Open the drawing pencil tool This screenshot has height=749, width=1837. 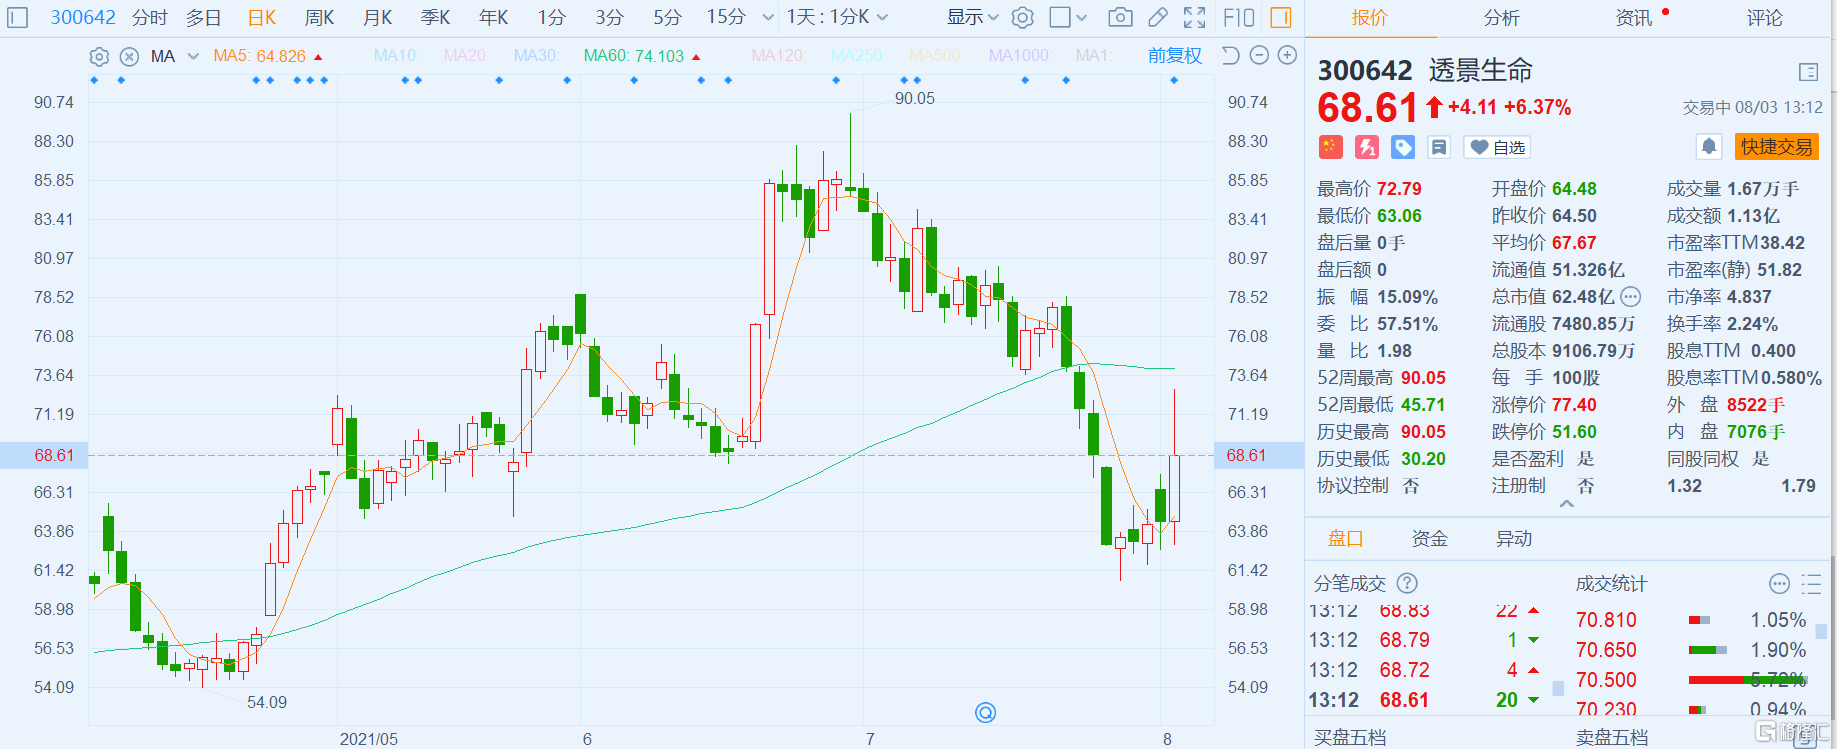pos(1157,17)
